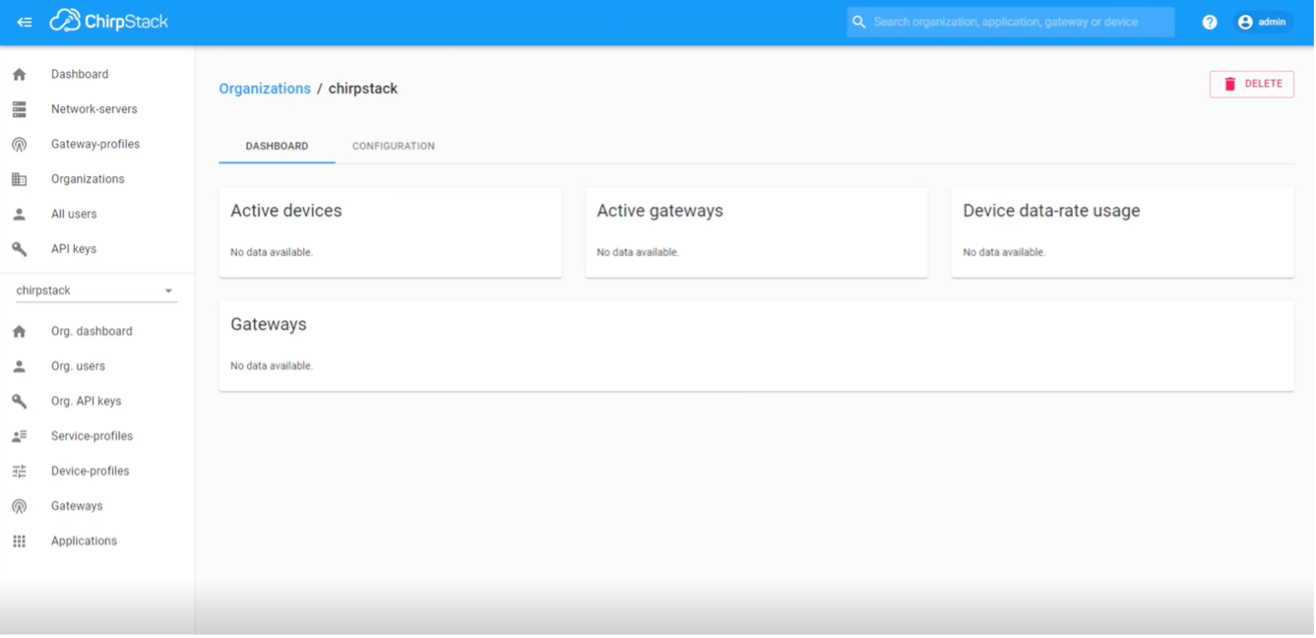The height and width of the screenshot is (638, 1316).
Task: Click the All users person icon
Action: 19,214
